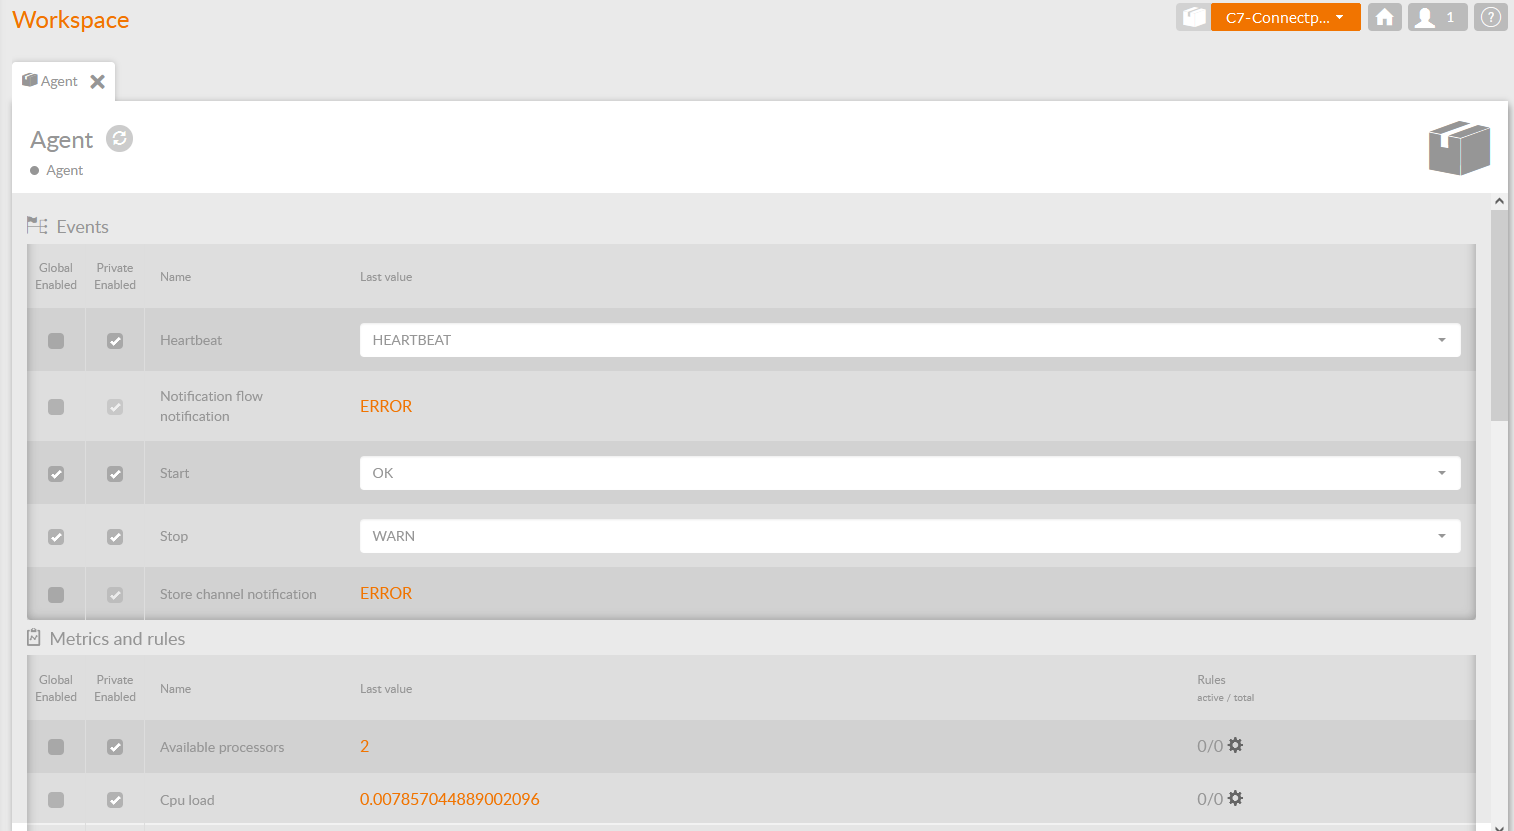Screen dimensions: 1514x831
Task: Enable Global checkbox for Heartbeat event
Action: 56,341
